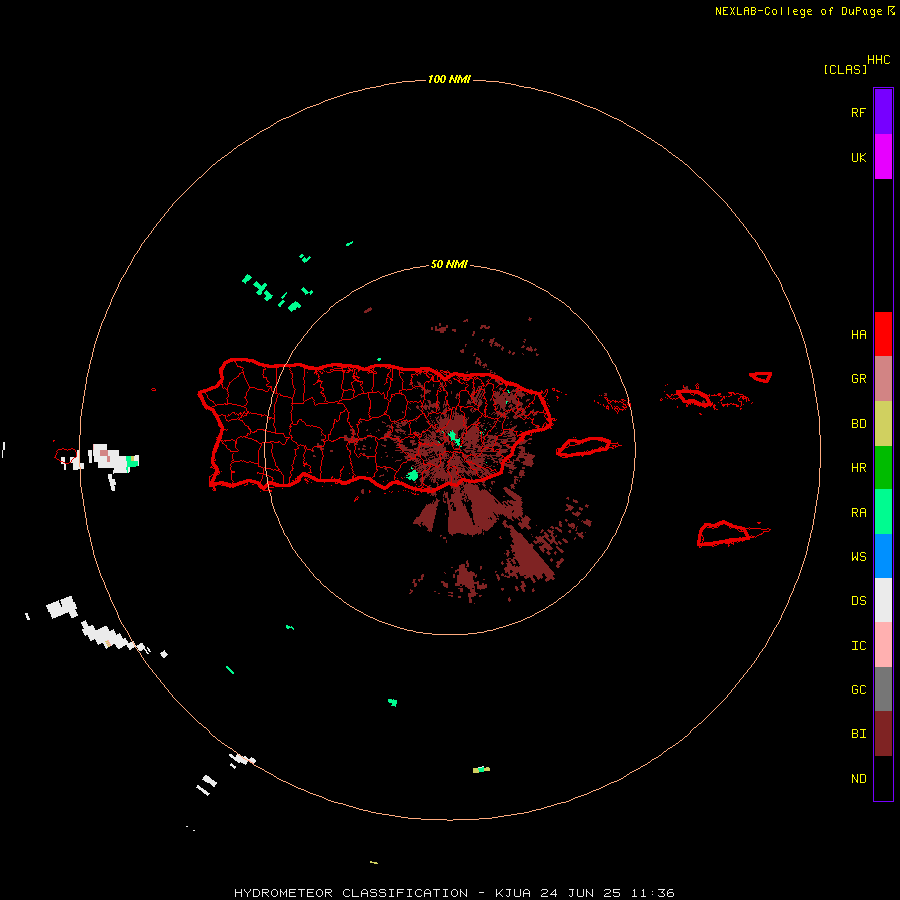Click the "HYDROMETEOR CLASSIFICATION" caption text
This screenshot has width=900, height=900.
pyautogui.click(x=351, y=893)
